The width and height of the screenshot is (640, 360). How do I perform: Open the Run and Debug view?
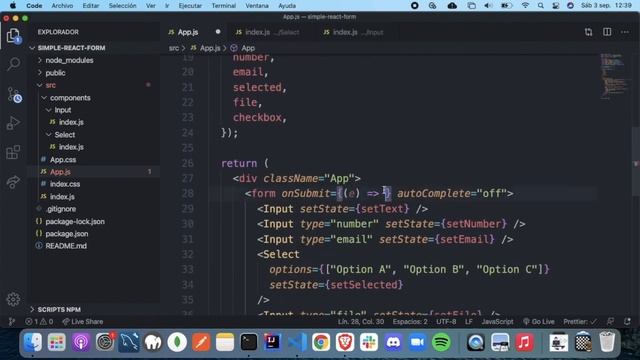pyautogui.click(x=13, y=123)
